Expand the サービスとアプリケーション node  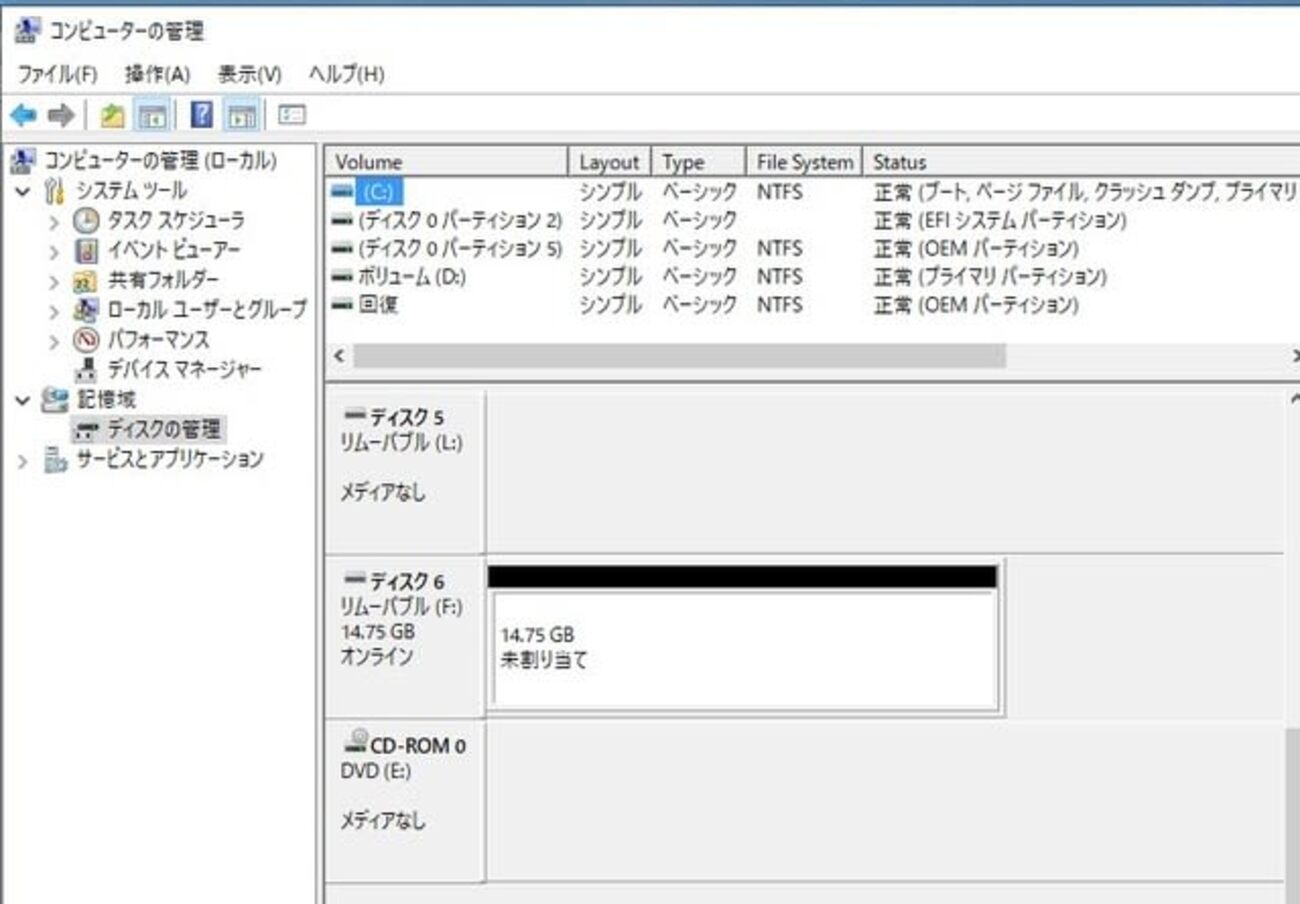(24, 461)
